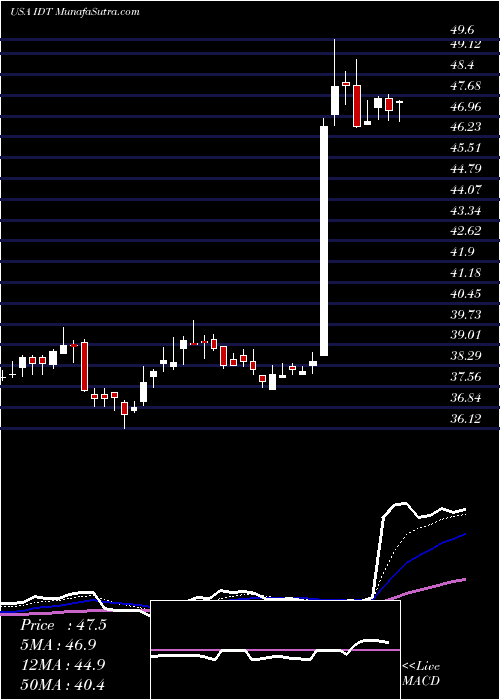Click the 48.4 price axis label

(x=462, y=65)
